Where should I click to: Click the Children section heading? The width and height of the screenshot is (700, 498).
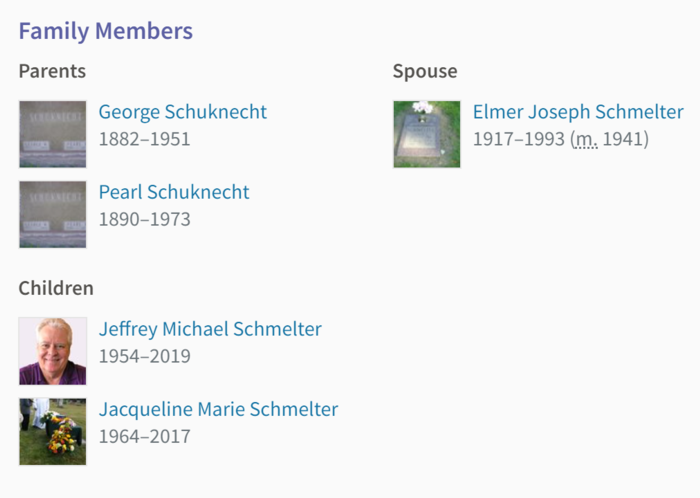pos(56,288)
